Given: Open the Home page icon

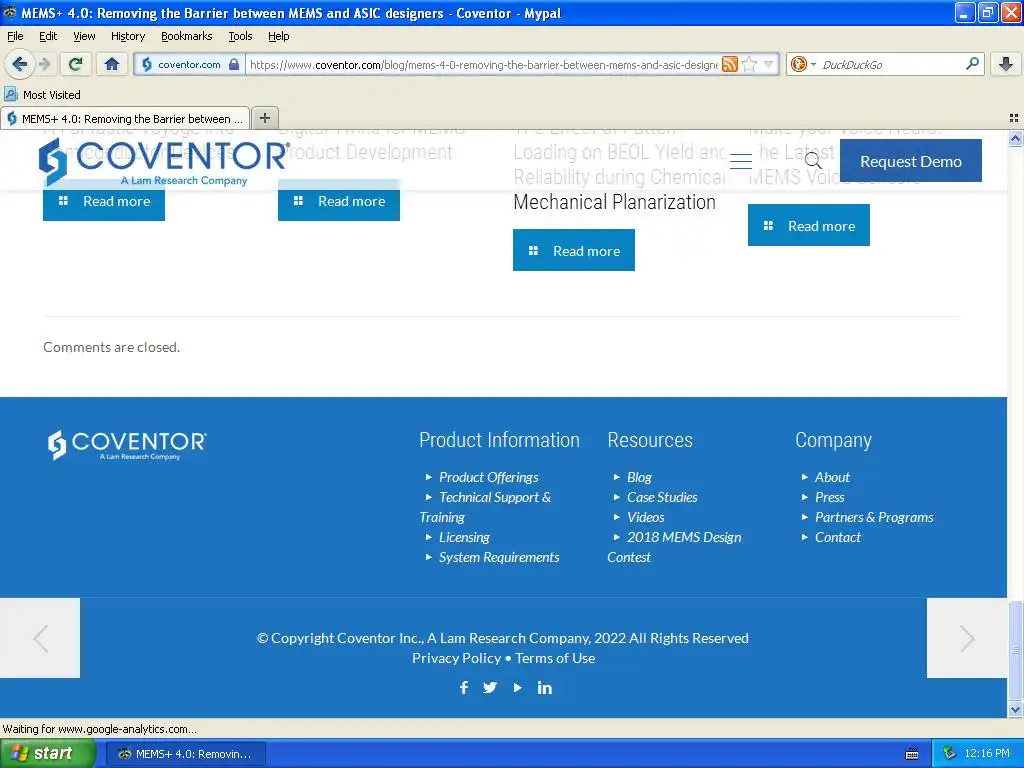Looking at the screenshot, I should [x=112, y=64].
